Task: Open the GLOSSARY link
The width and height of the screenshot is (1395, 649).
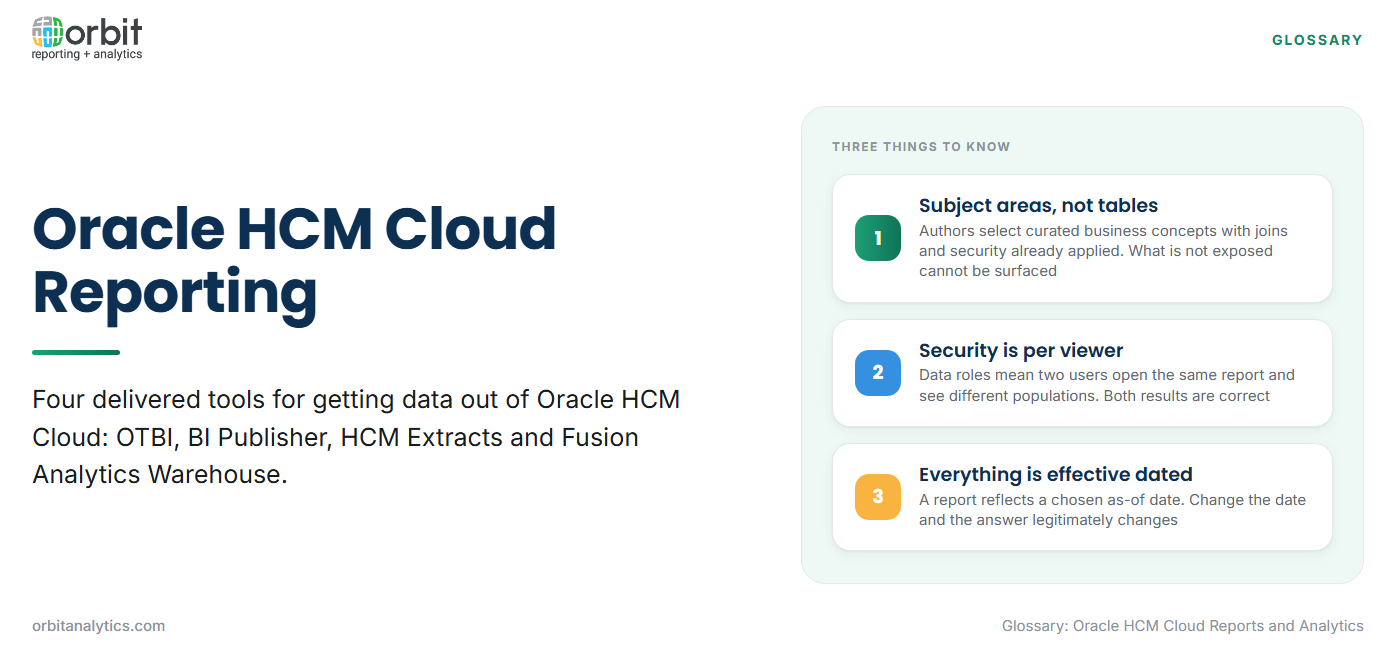Action: [1317, 40]
